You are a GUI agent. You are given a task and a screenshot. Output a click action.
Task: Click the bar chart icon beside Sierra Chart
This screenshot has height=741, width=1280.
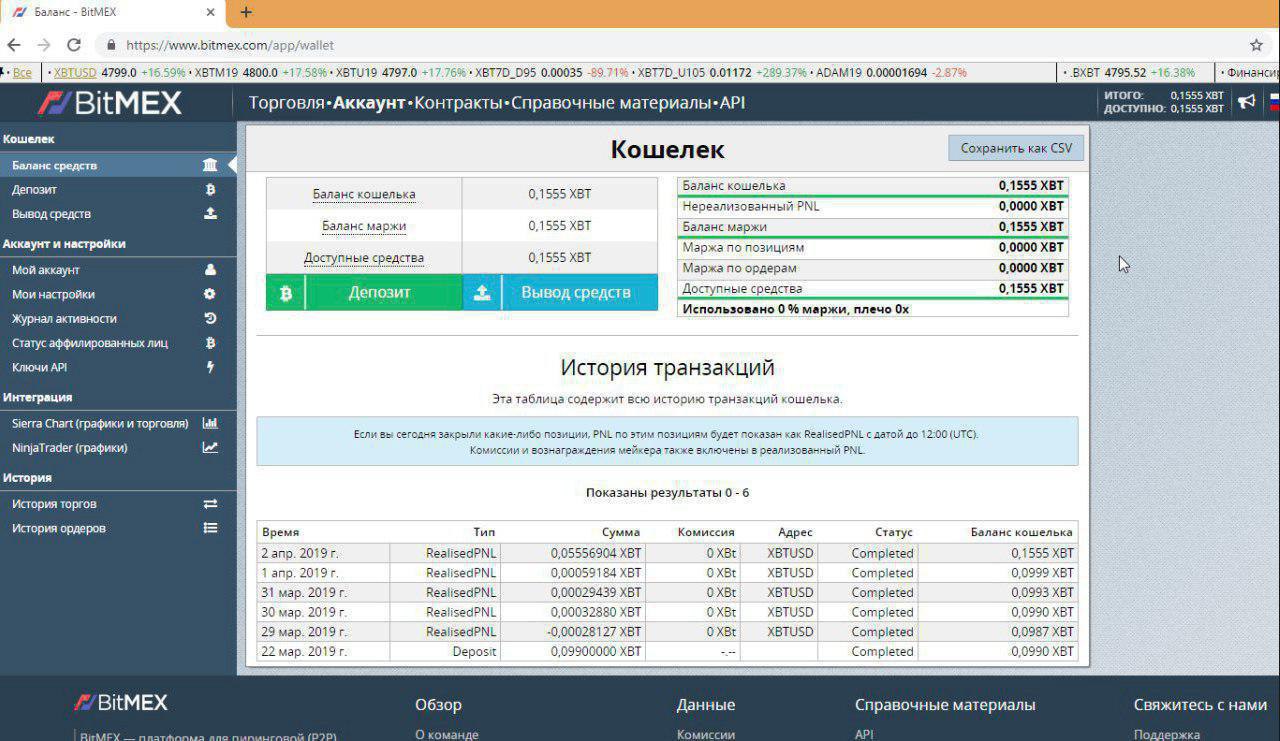(x=210, y=423)
